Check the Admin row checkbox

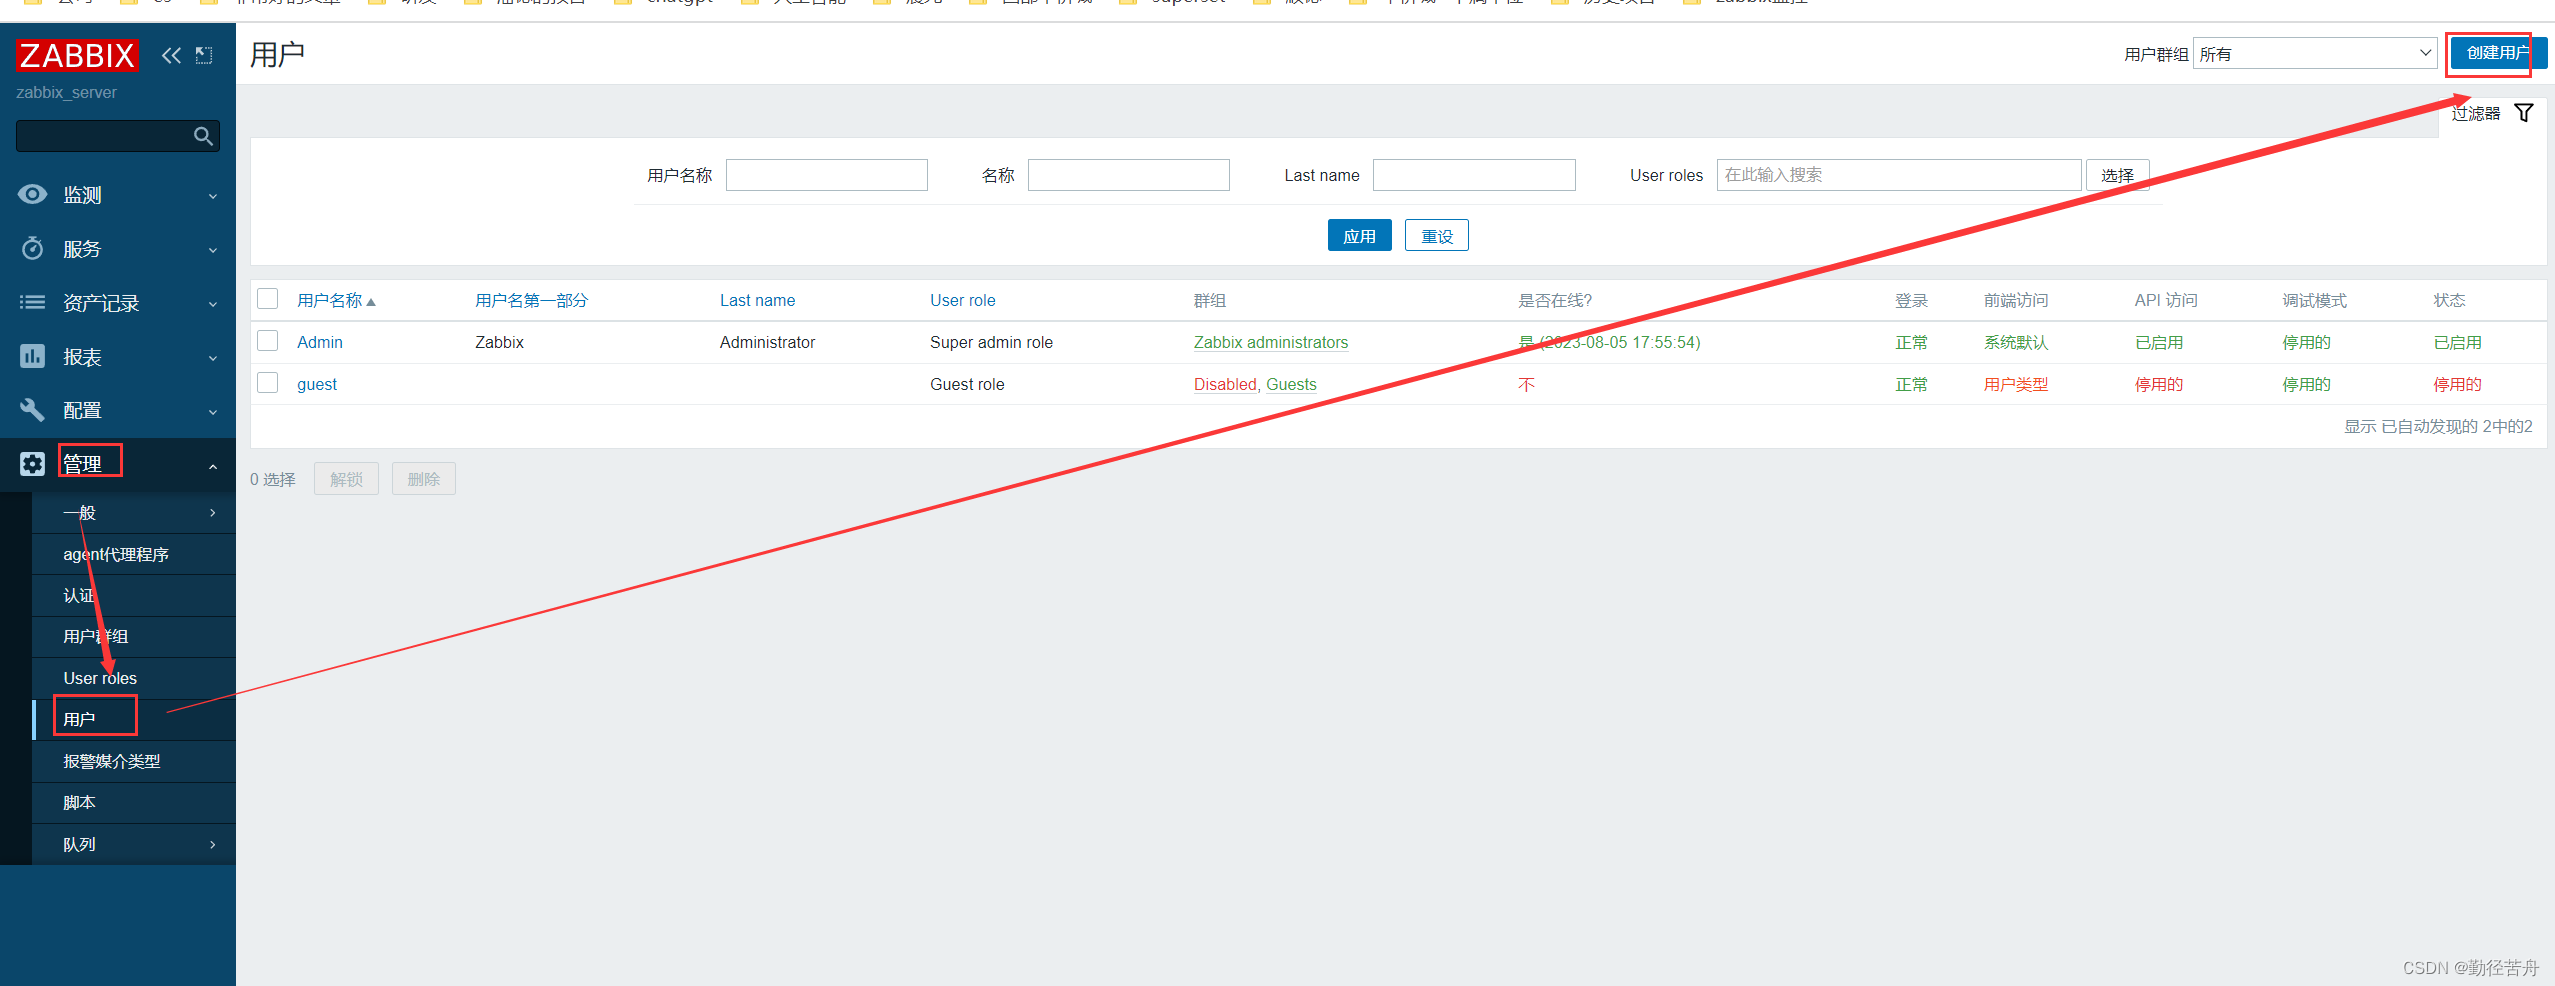tap(267, 341)
